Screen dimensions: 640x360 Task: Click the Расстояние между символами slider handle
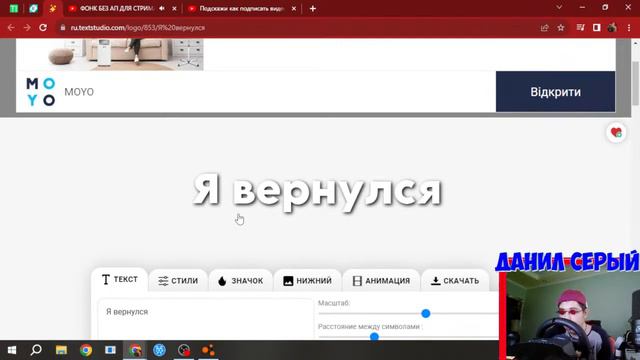click(374, 336)
